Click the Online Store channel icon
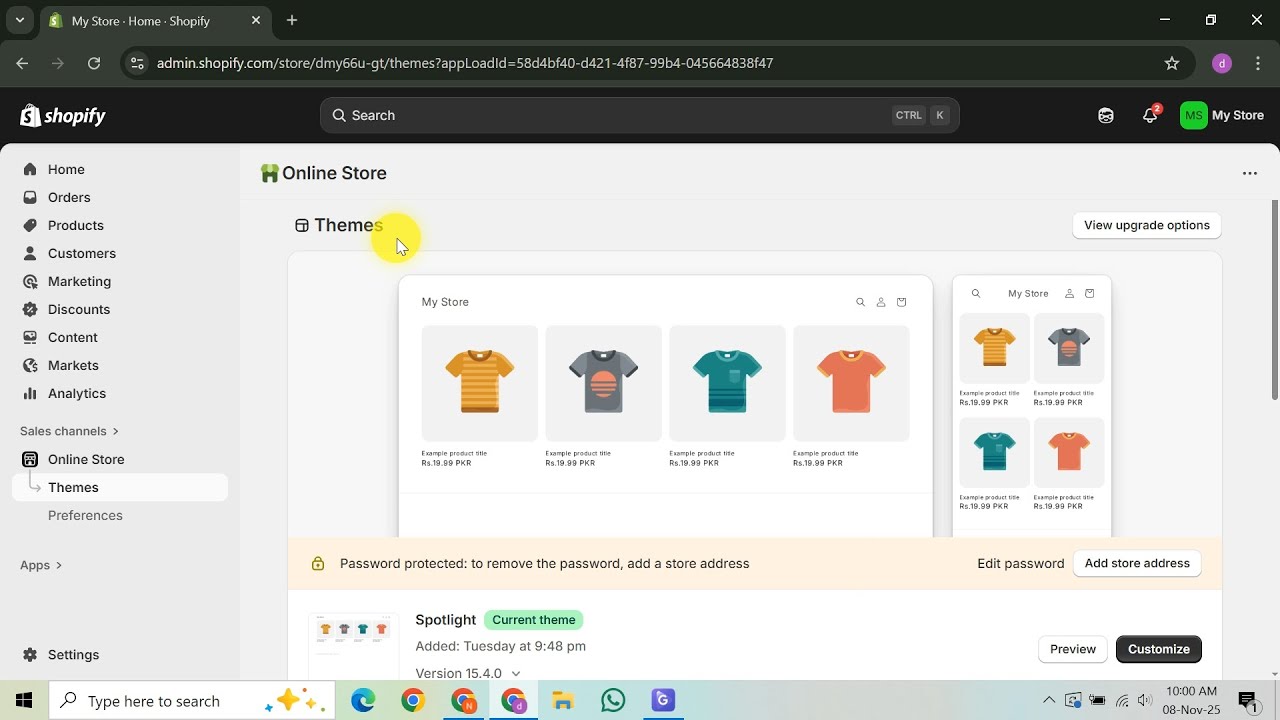Screen dimensions: 1280x720 point(30,459)
